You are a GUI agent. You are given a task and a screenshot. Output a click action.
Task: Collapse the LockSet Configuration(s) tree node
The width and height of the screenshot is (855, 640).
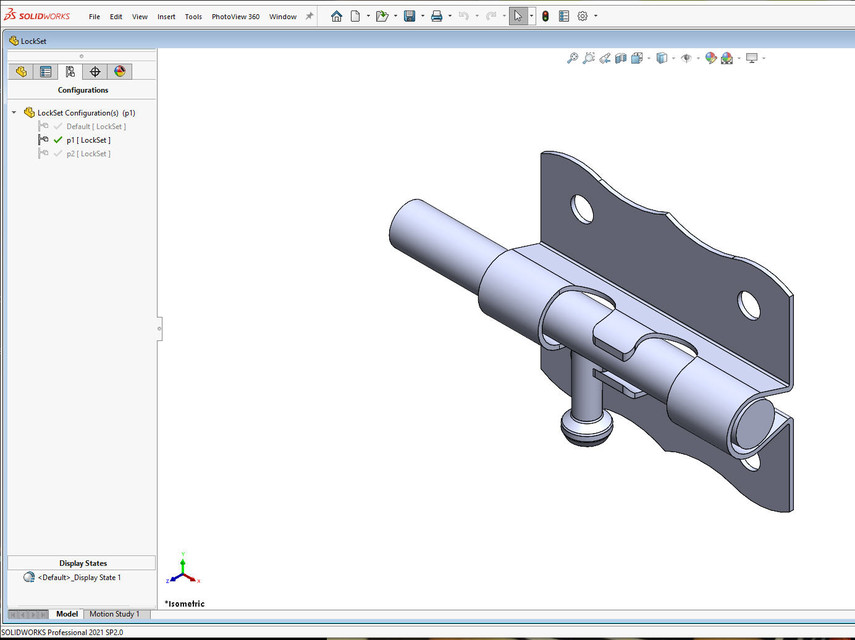(13, 112)
